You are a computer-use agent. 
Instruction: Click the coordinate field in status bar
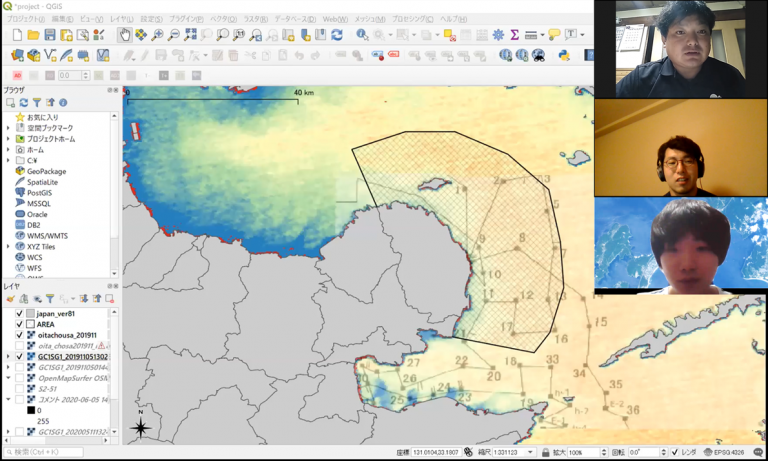pos(435,452)
